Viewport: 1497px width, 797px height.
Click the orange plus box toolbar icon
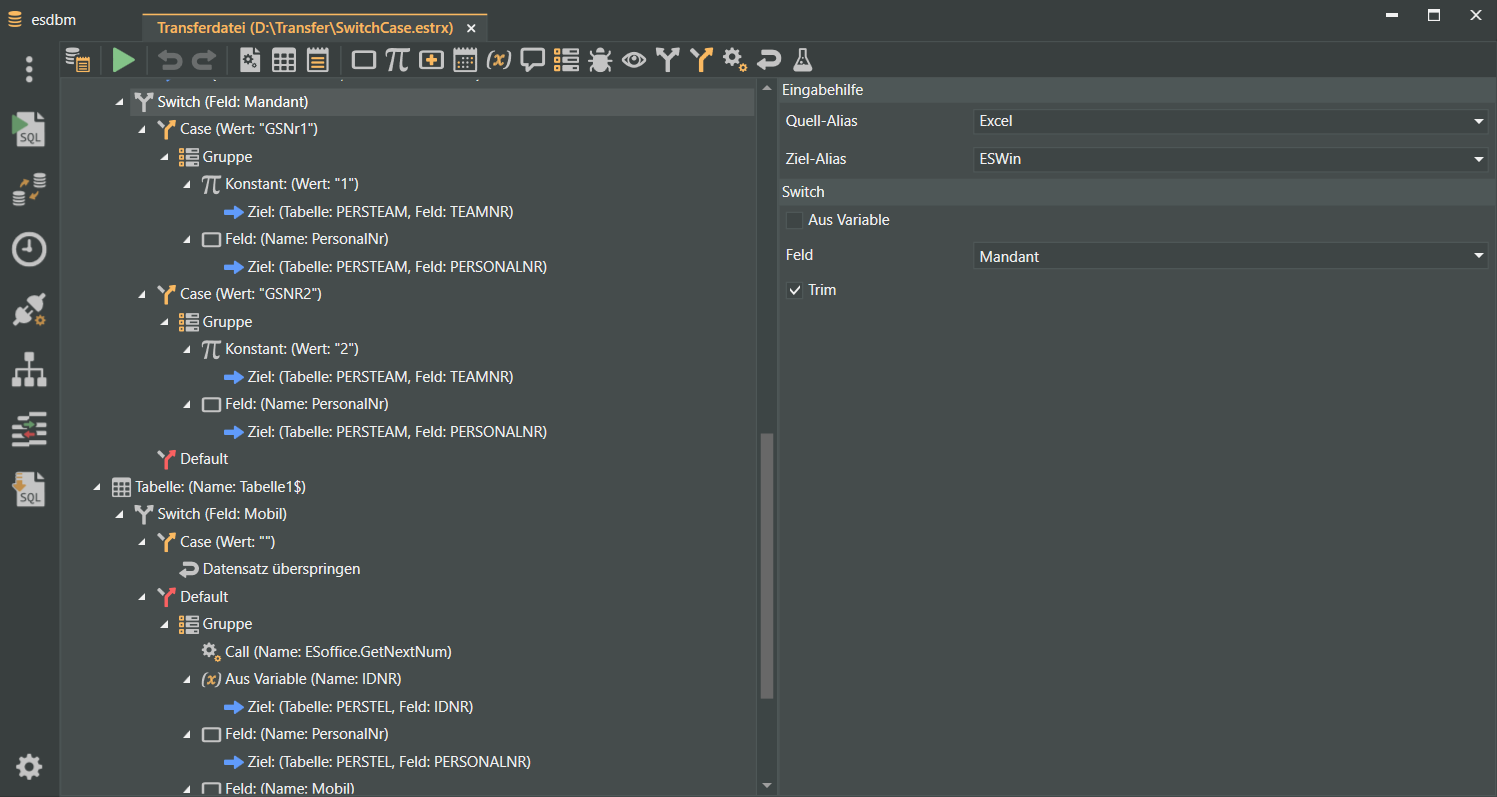431,60
